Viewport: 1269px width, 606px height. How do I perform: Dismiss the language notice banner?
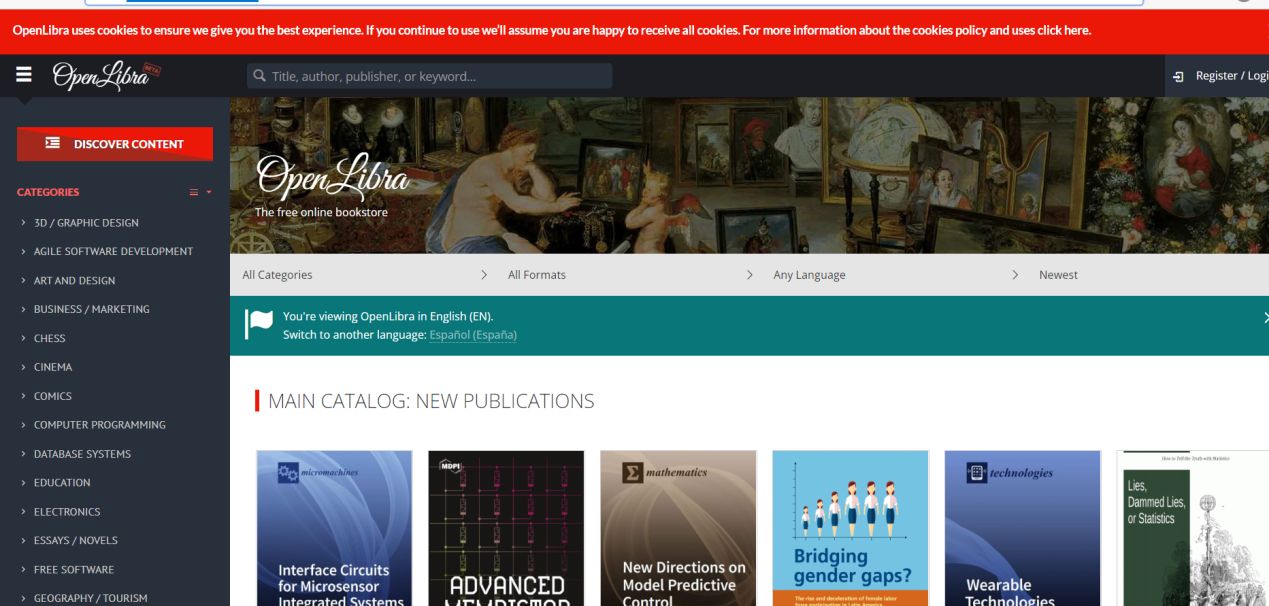click(1265, 317)
